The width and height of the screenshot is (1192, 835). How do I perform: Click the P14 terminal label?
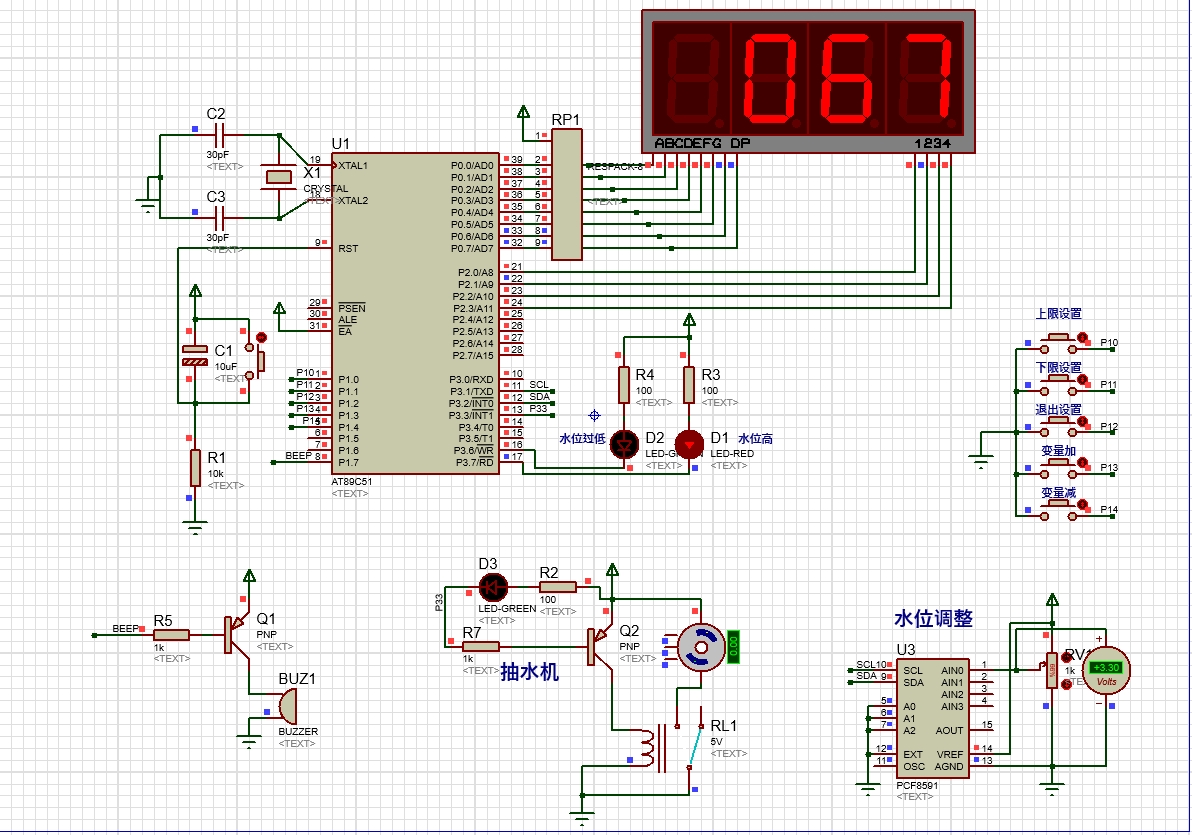pyautogui.click(x=1109, y=510)
